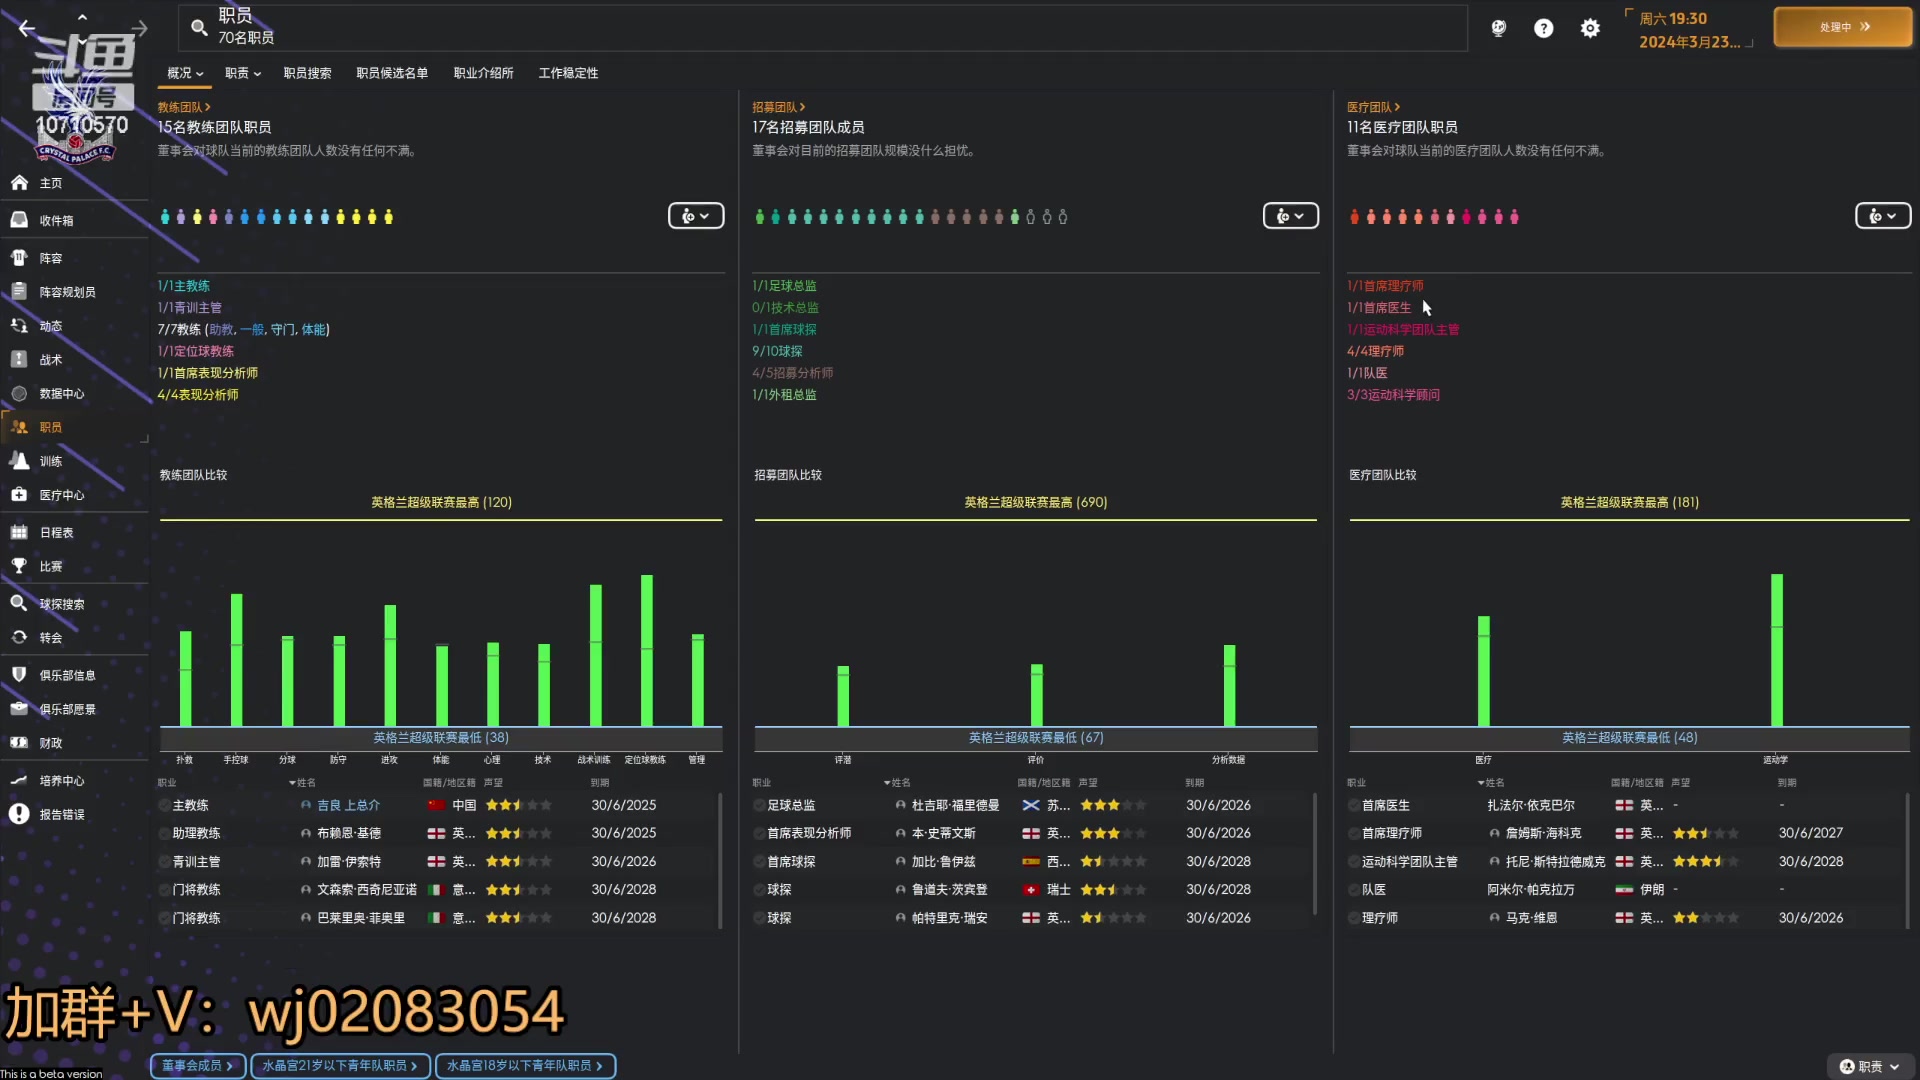Image resolution: width=1920 pixels, height=1080 pixels.
Task: Open 报告错误 in sidebar
Action: pyautogui.click(x=74, y=815)
